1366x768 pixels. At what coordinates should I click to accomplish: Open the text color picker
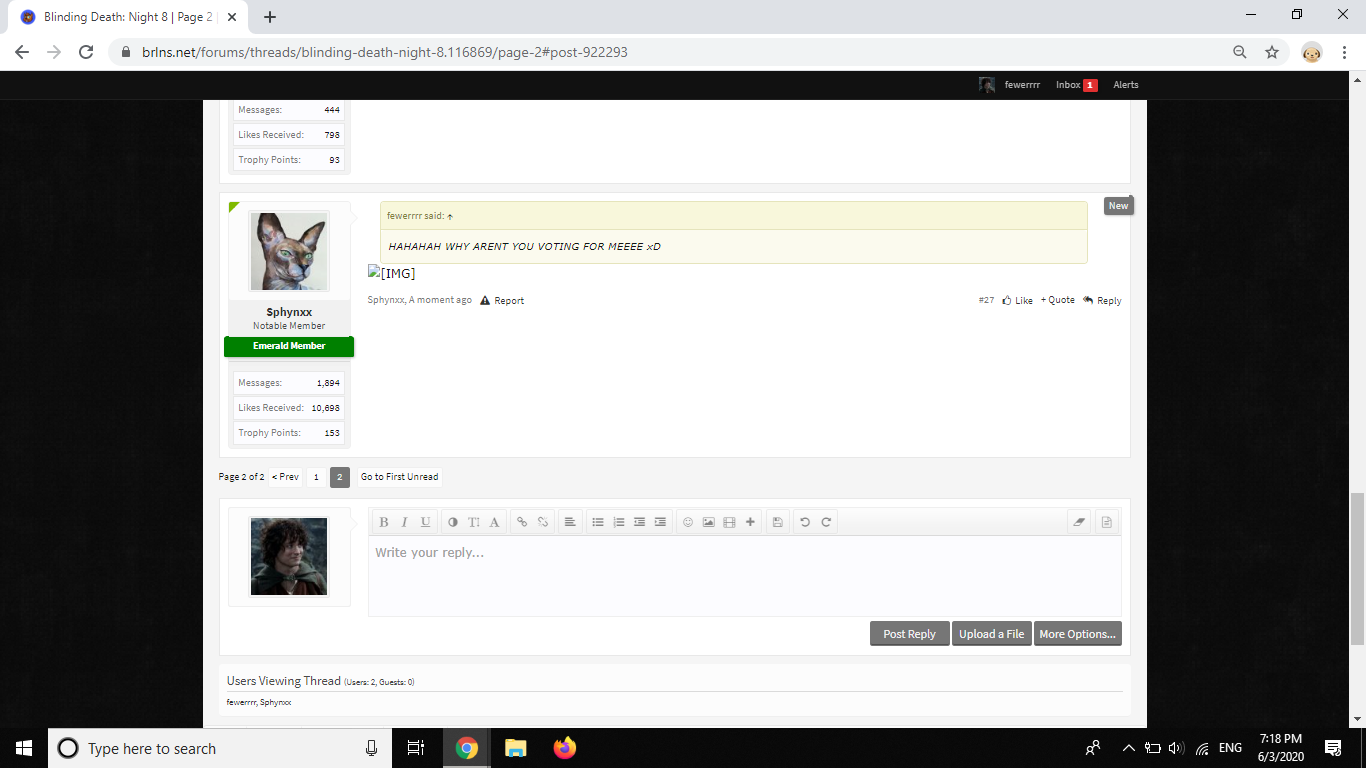click(453, 522)
